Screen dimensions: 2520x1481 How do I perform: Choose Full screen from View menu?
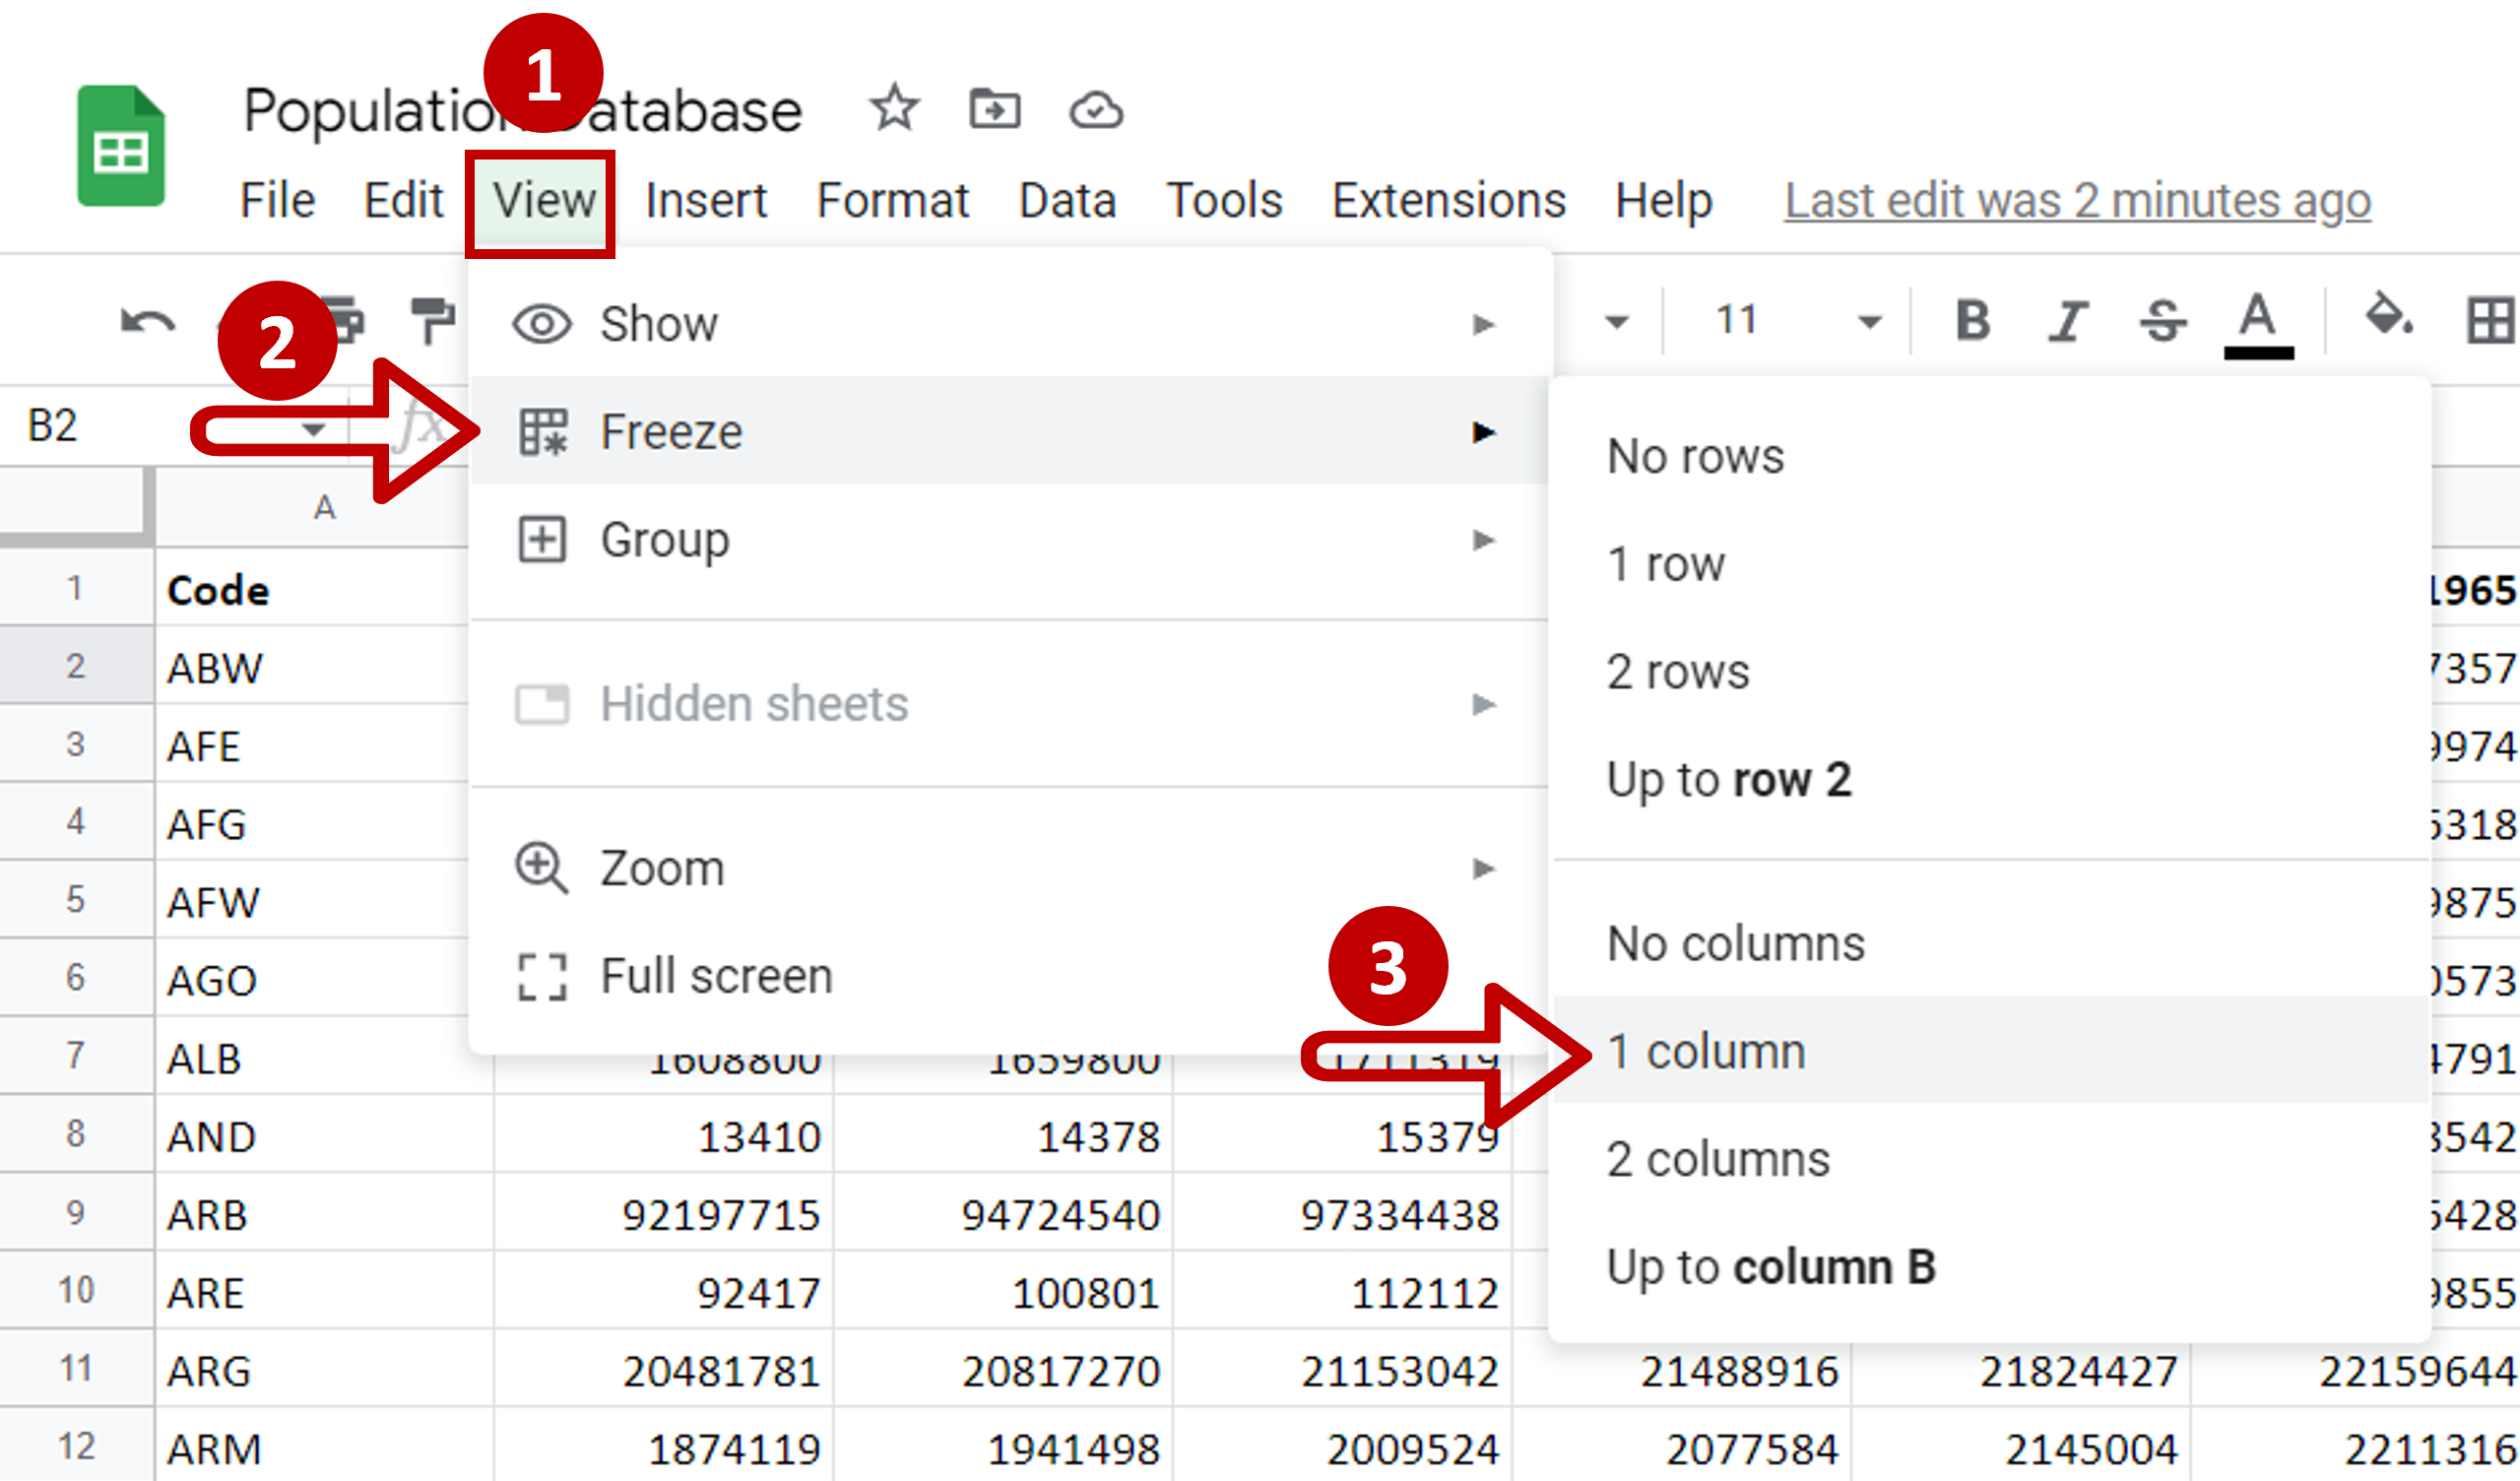(716, 976)
